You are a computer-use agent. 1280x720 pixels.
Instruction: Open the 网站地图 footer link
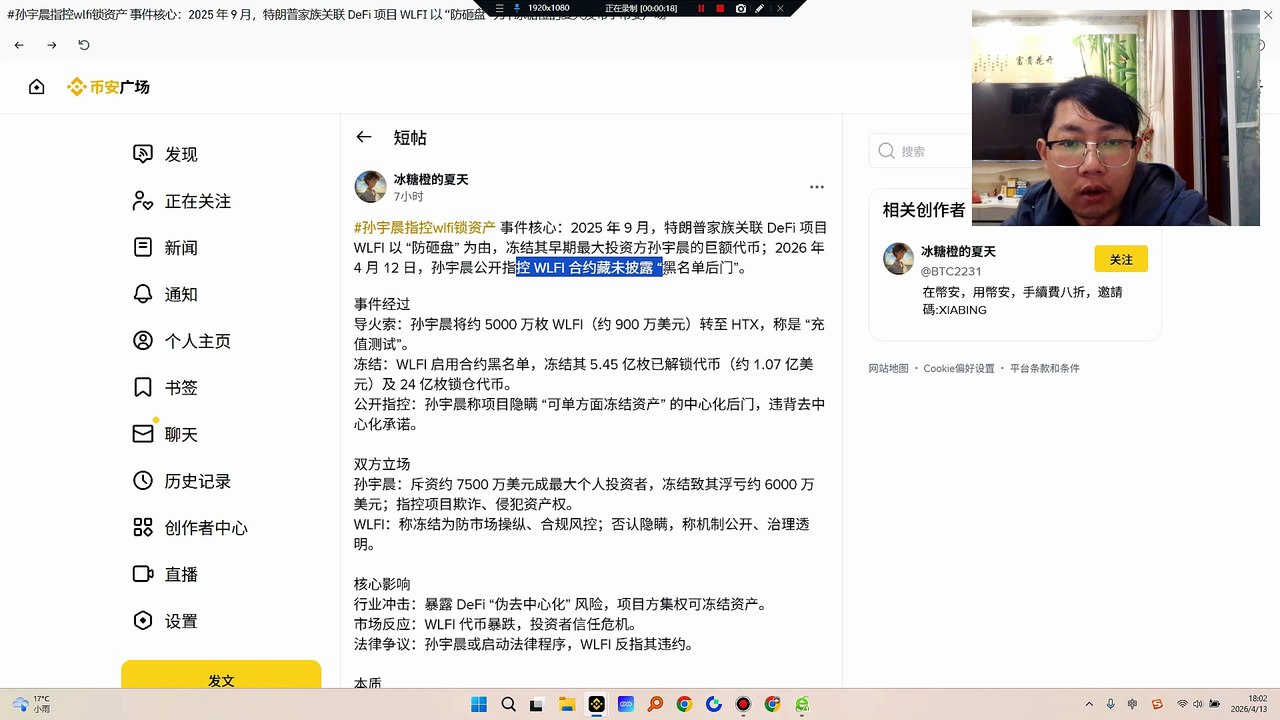click(888, 368)
